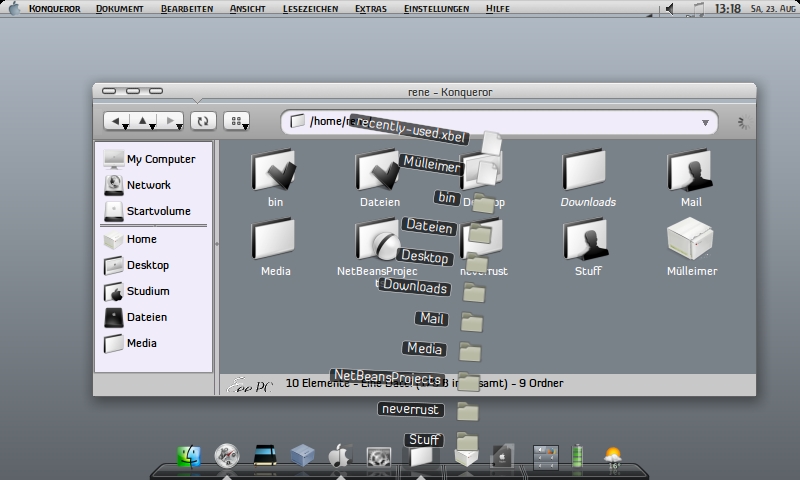Open the up-directory dropdown arrow

(x=152, y=126)
